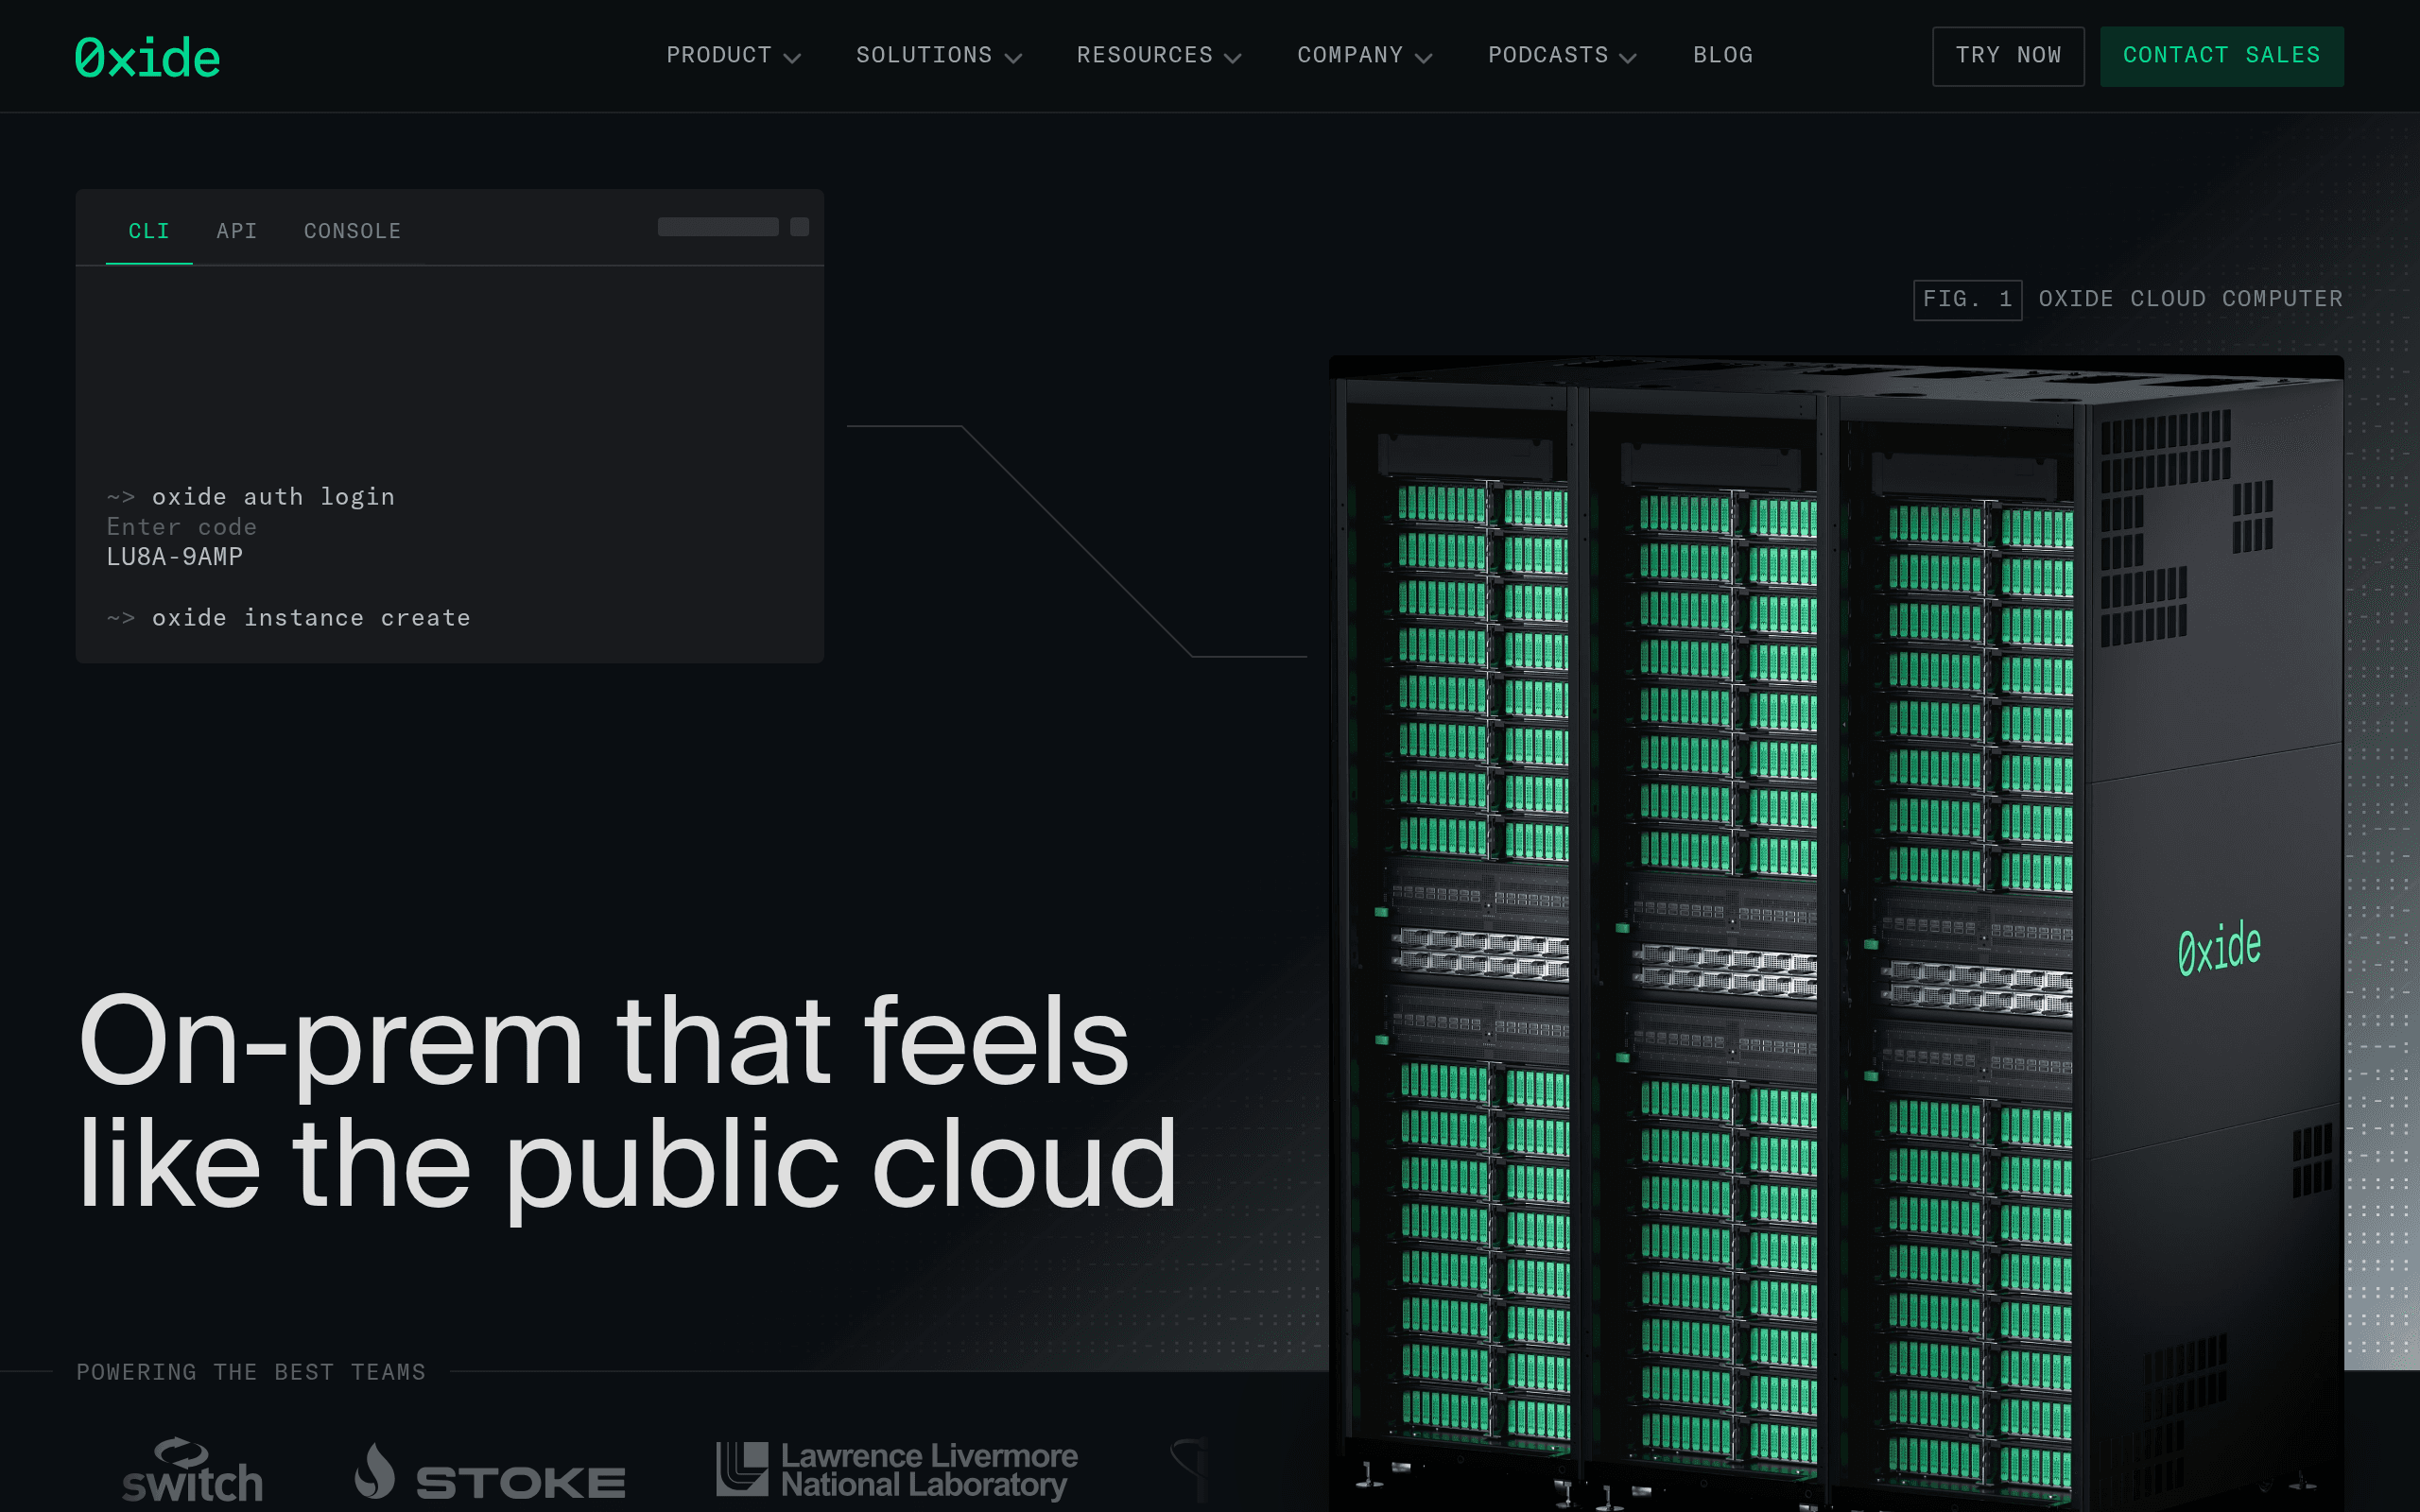Switch to the CONSOLE tab

tap(352, 230)
